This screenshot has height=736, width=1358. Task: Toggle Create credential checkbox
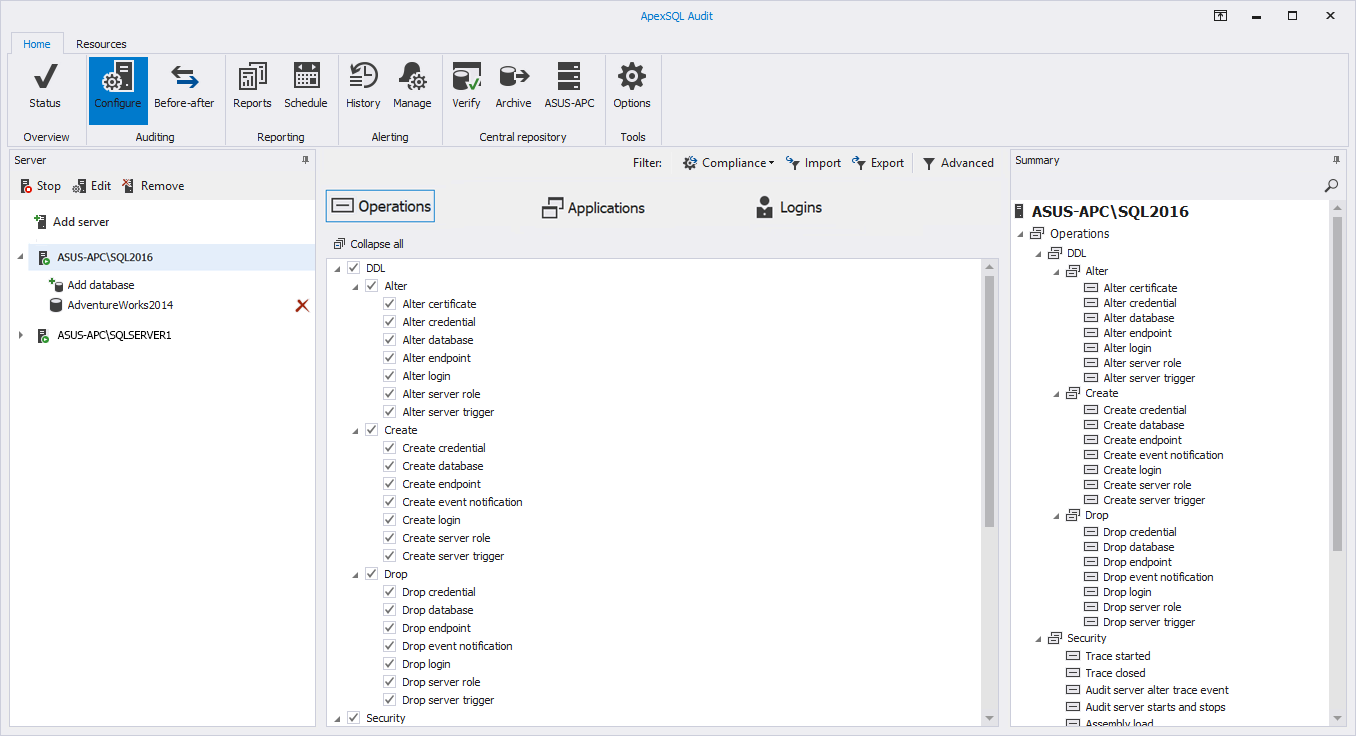tap(389, 448)
